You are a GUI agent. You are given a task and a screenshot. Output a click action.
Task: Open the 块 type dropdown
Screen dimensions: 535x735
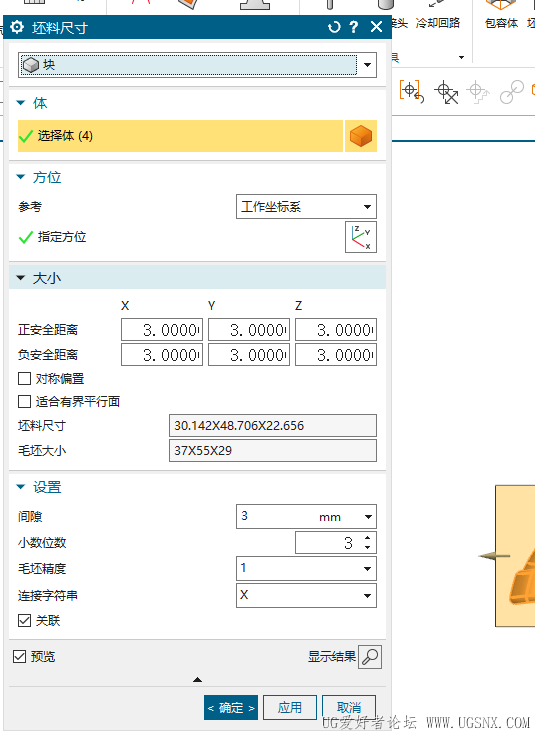197,65
